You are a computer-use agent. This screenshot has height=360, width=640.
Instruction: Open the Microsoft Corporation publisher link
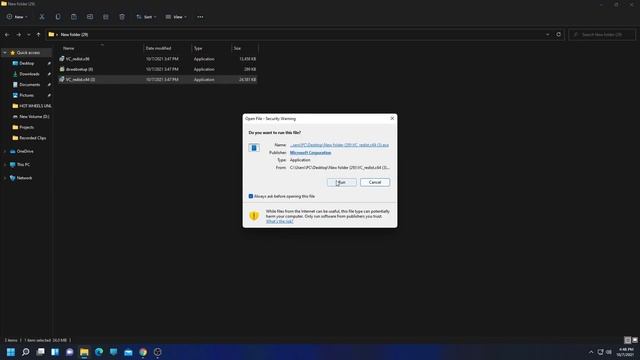[x=310, y=153]
